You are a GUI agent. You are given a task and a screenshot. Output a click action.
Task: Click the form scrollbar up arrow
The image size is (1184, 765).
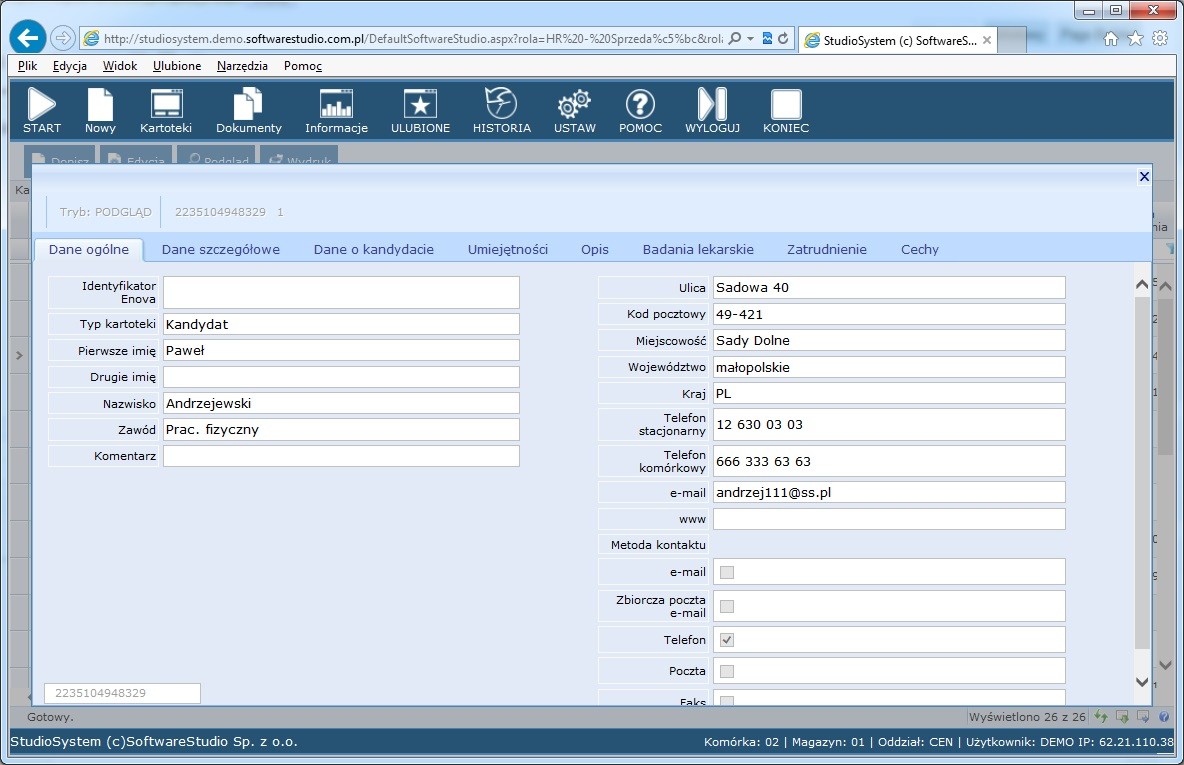pos(1142,285)
